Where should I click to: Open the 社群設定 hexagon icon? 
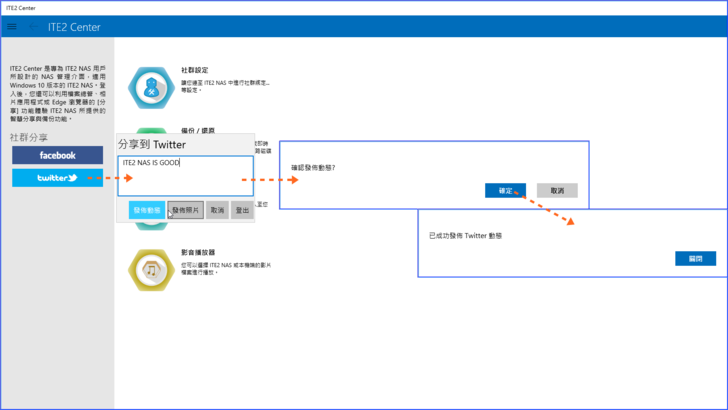click(151, 88)
